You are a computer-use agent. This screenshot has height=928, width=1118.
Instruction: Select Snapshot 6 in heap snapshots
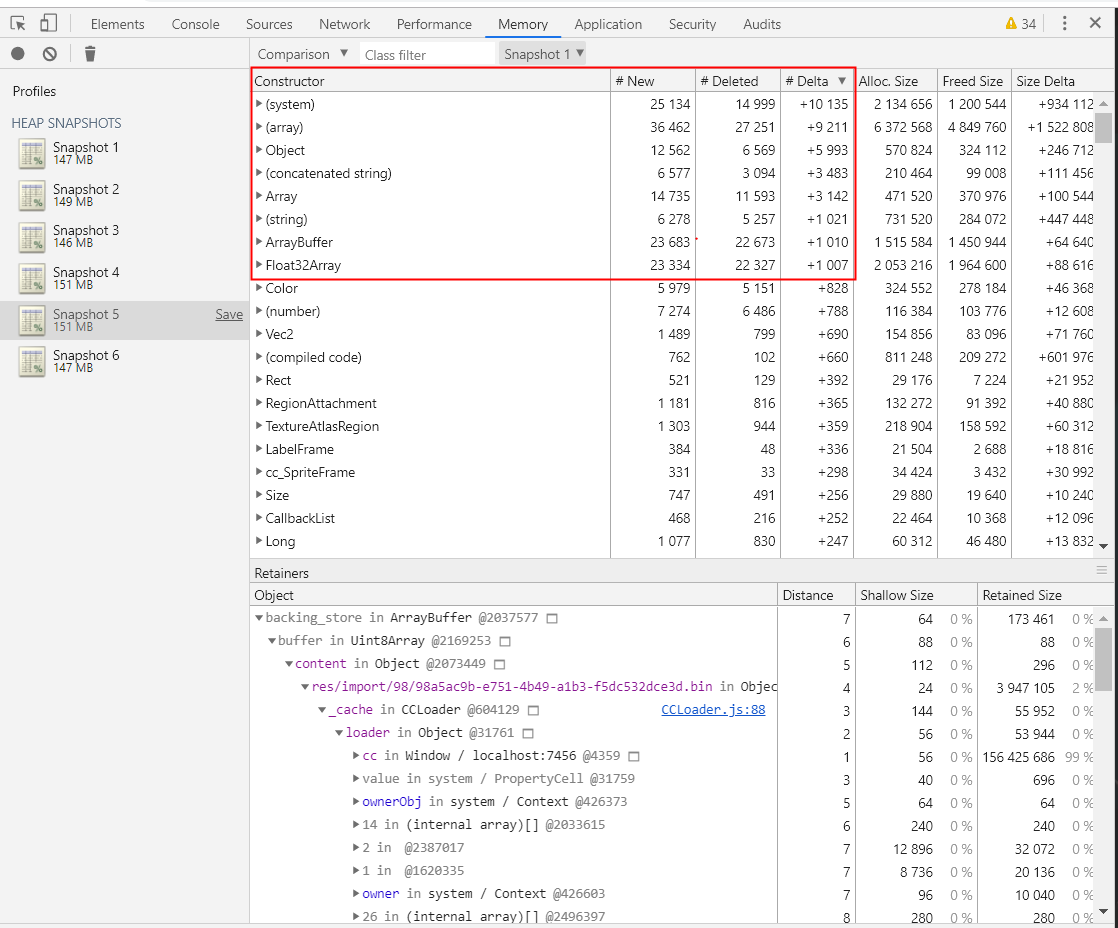(x=124, y=361)
